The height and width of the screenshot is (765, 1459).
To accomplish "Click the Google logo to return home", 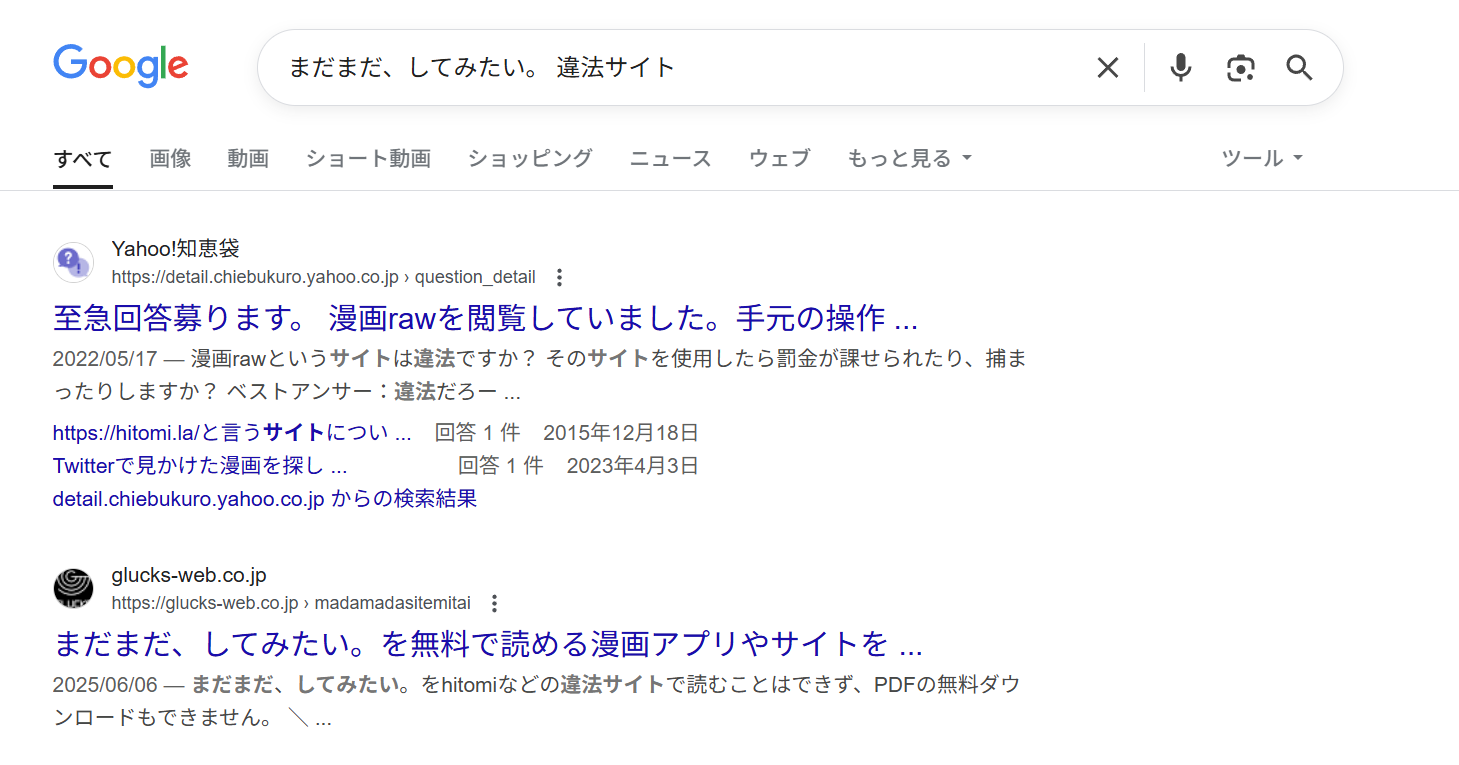I will tap(120, 66).
